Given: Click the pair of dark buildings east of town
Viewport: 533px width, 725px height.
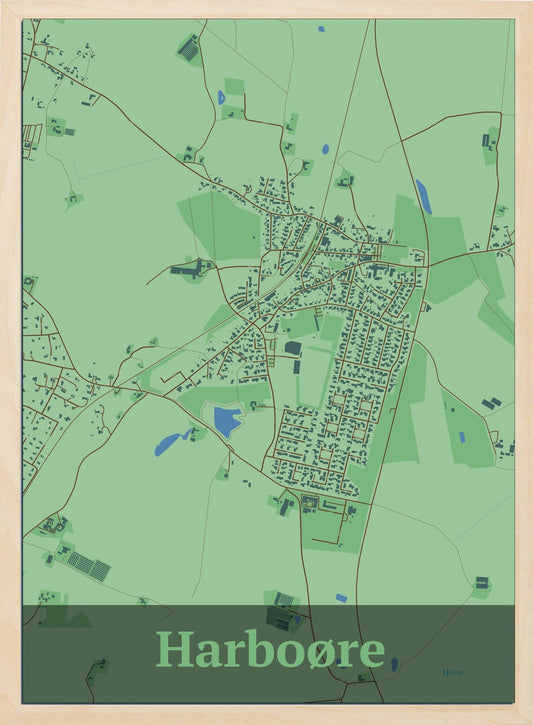Looking at the screenshot, I should pyautogui.click(x=491, y=403).
